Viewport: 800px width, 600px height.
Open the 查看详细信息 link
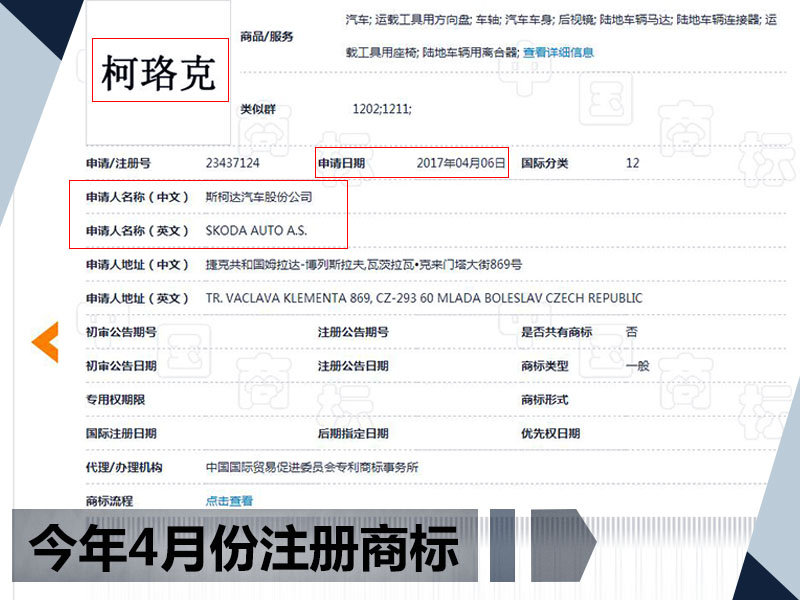coord(558,52)
